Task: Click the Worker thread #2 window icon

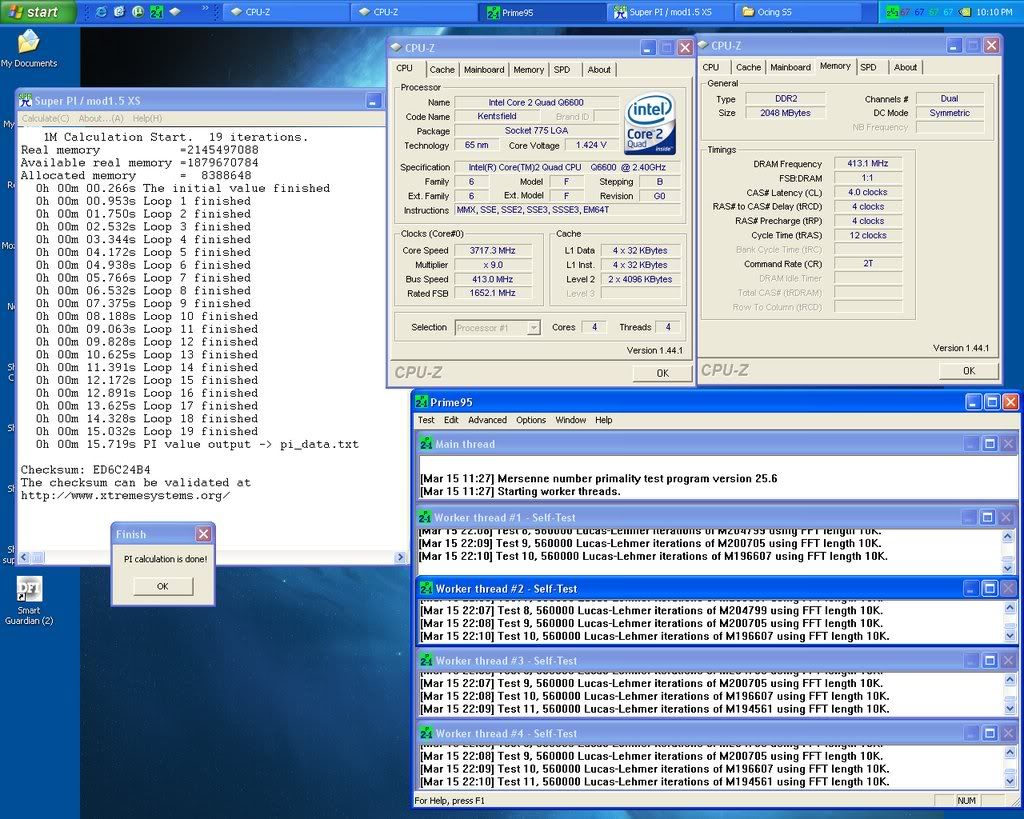Action: (426, 588)
